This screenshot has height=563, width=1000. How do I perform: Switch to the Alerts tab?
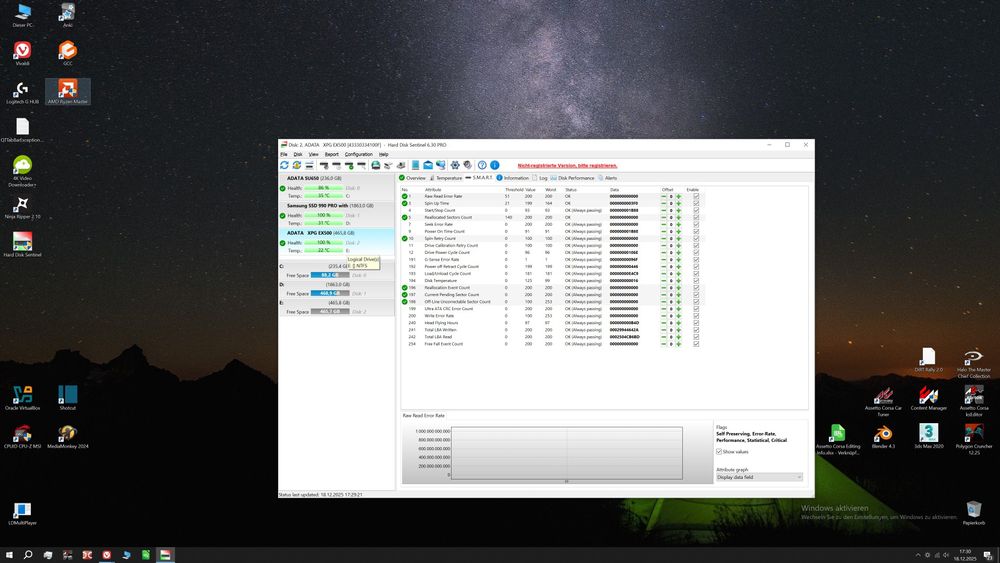coord(607,178)
